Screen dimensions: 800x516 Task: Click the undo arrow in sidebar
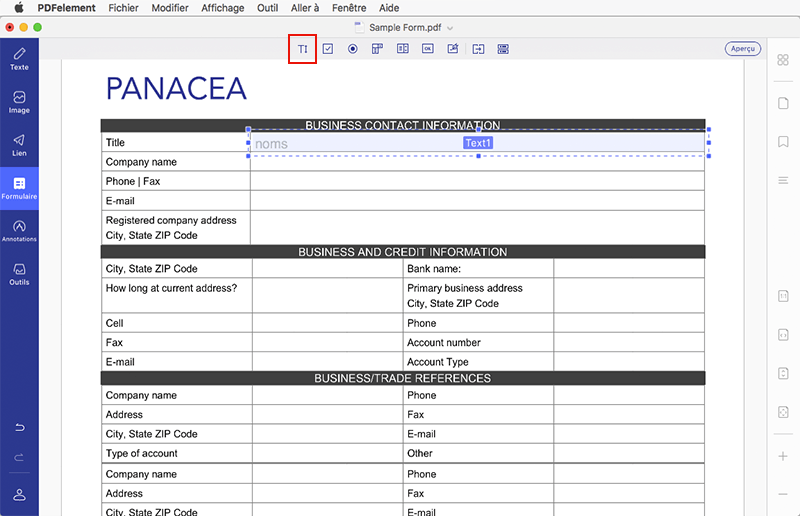[19, 428]
